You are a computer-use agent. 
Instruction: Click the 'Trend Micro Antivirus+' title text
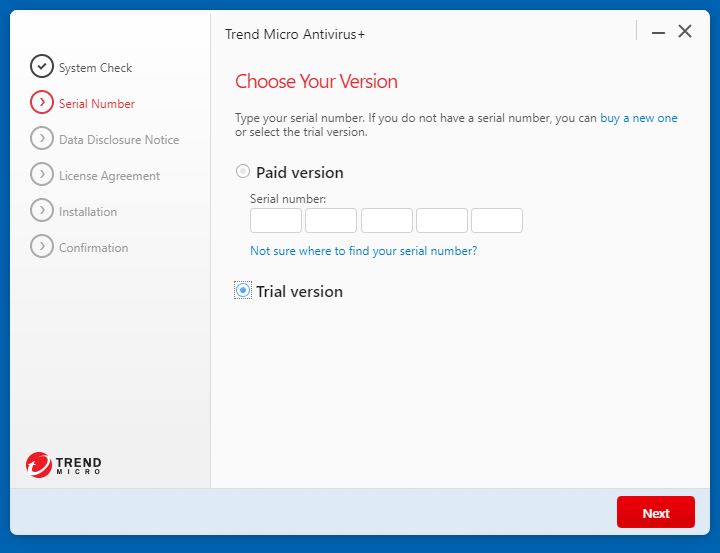click(x=295, y=34)
